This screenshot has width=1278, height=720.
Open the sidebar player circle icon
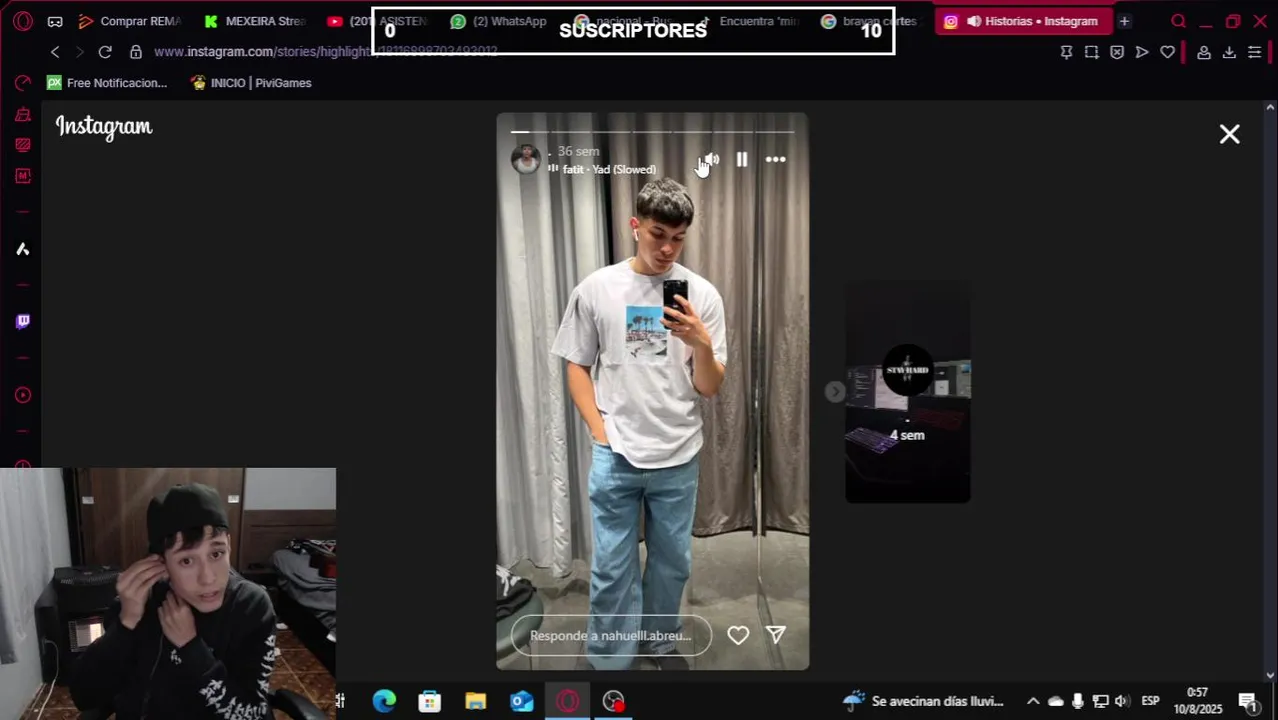click(22, 395)
